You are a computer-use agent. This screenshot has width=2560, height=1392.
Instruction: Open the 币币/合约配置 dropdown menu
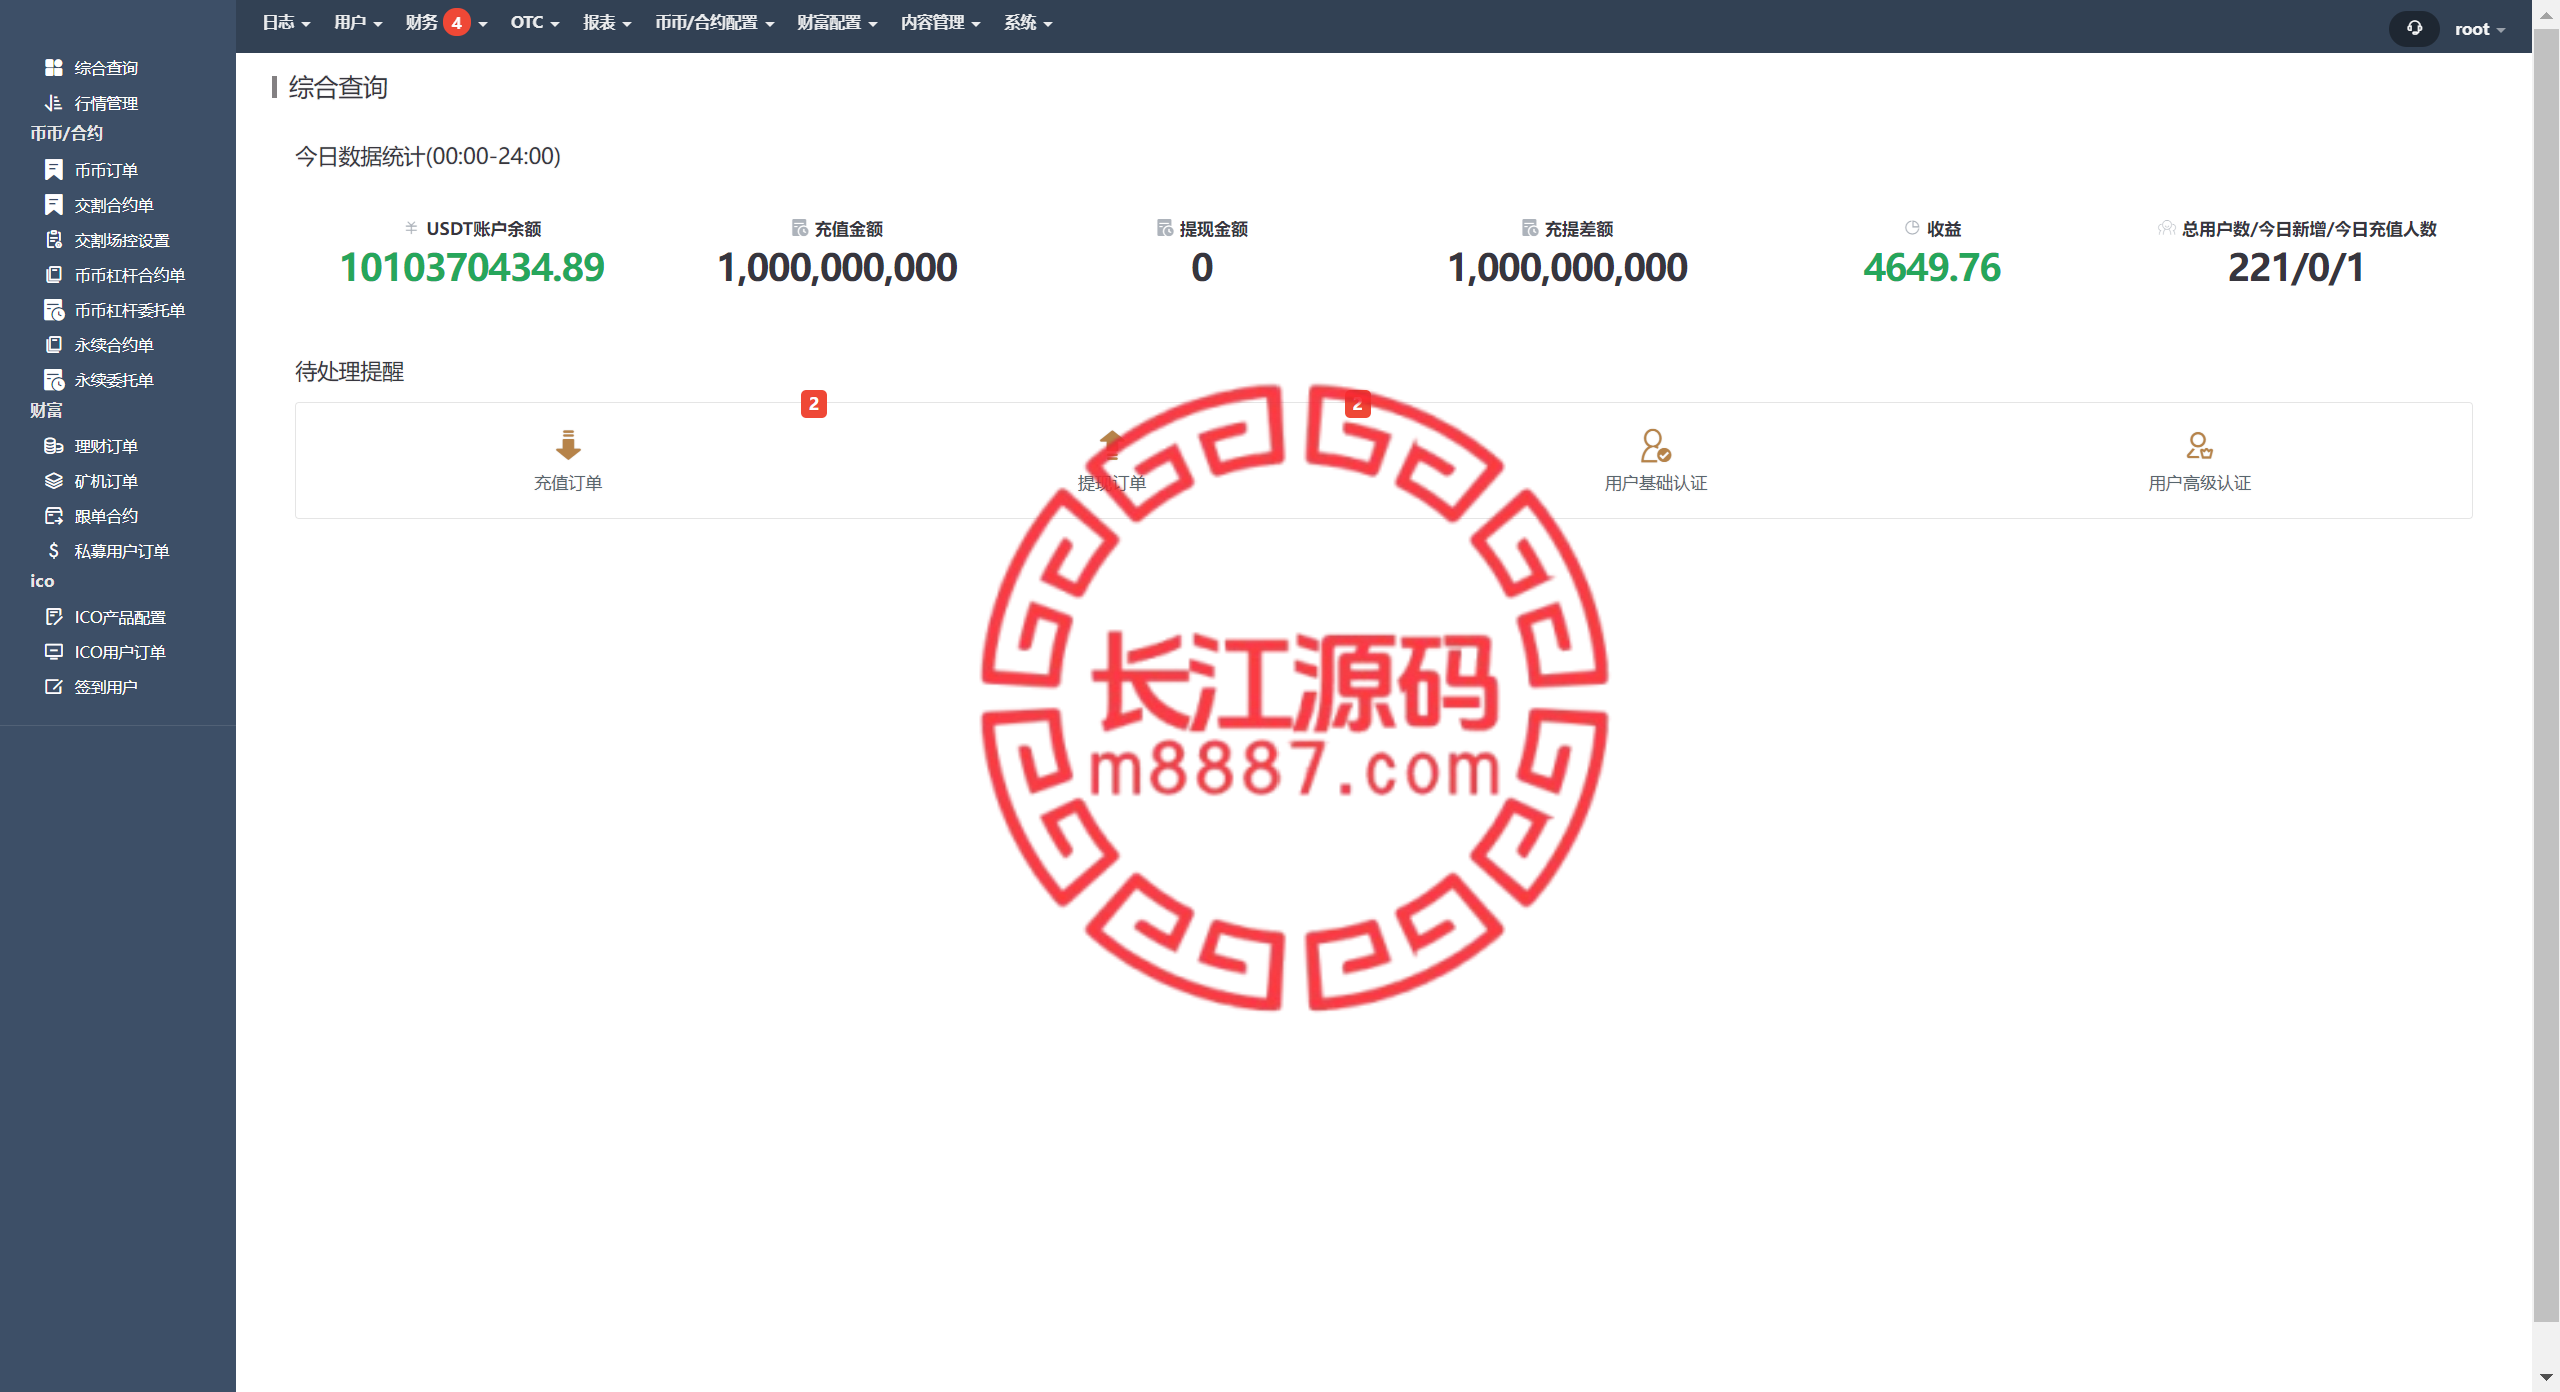(715, 22)
